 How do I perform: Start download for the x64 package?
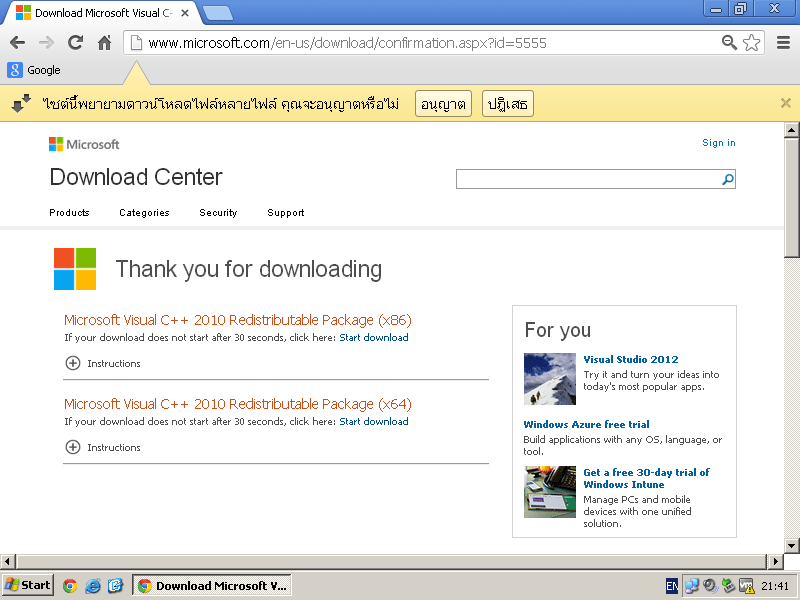(374, 421)
